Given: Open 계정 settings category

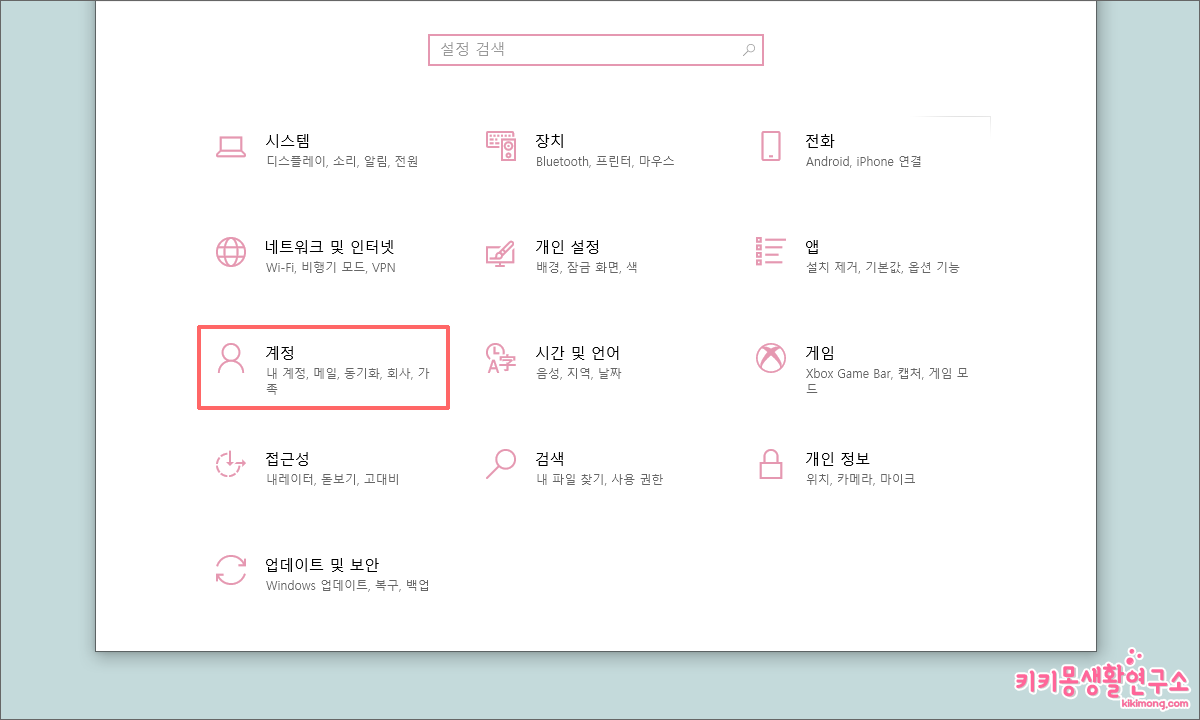Looking at the screenshot, I should tap(320, 367).
